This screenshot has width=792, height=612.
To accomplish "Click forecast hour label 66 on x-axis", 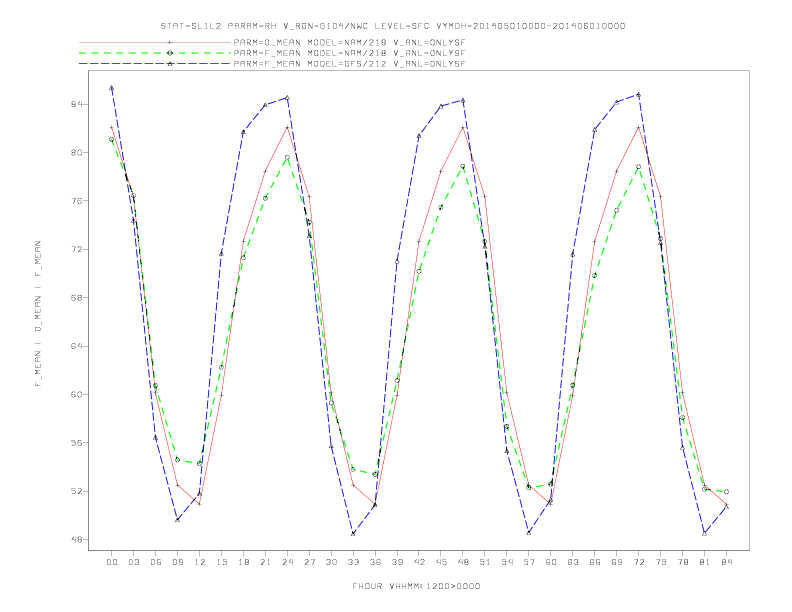I will [595, 562].
